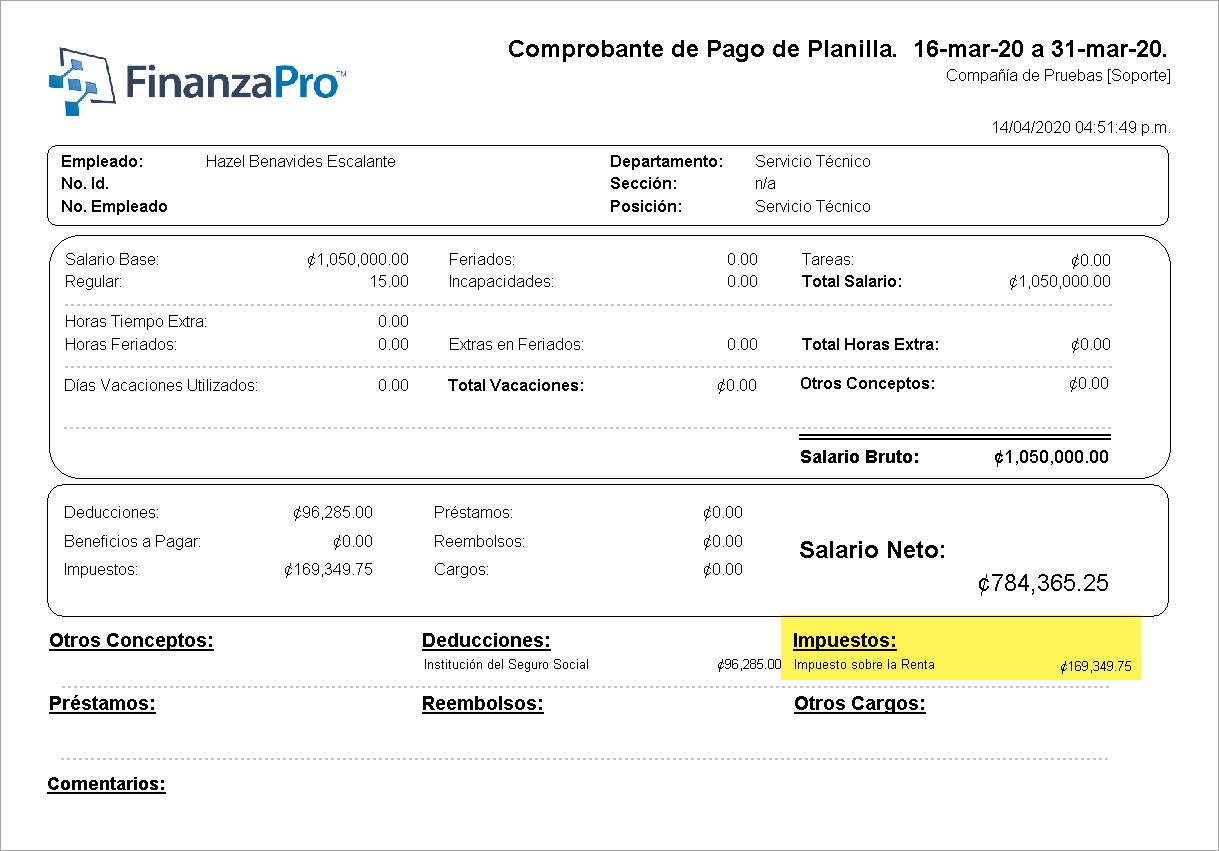Click the 'Posición:' label

(646, 207)
